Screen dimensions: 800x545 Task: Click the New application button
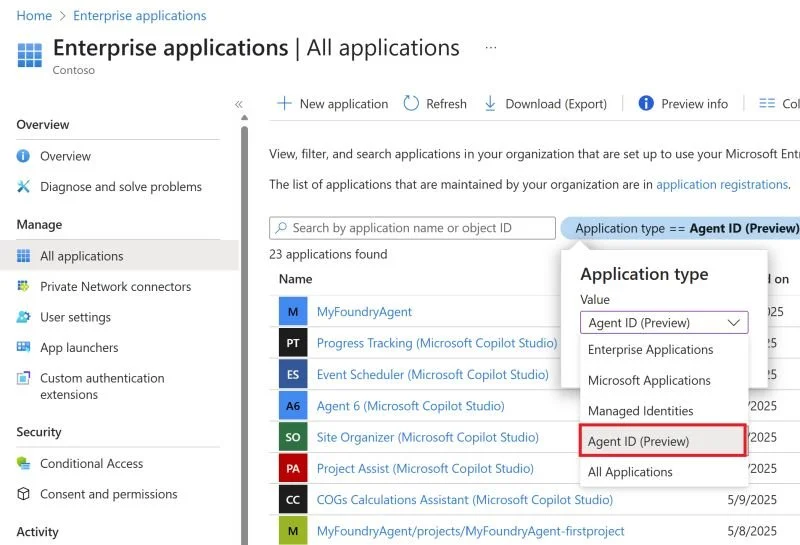click(x=333, y=104)
